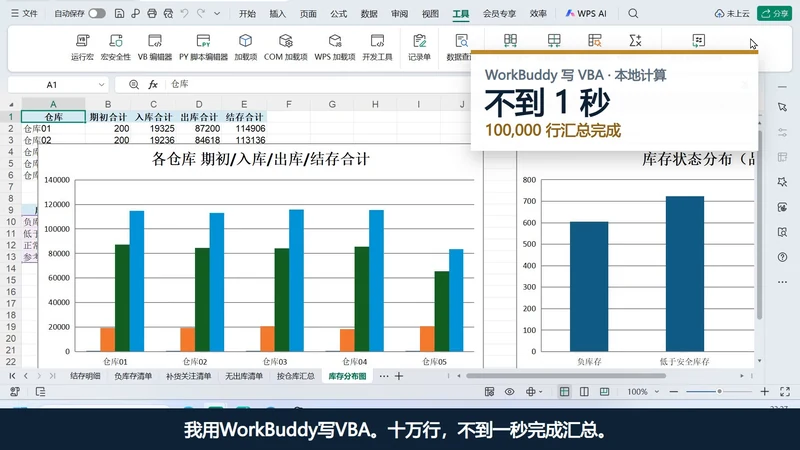
Task: Expand the Name Box dropdown arrow
Action: tap(101, 85)
